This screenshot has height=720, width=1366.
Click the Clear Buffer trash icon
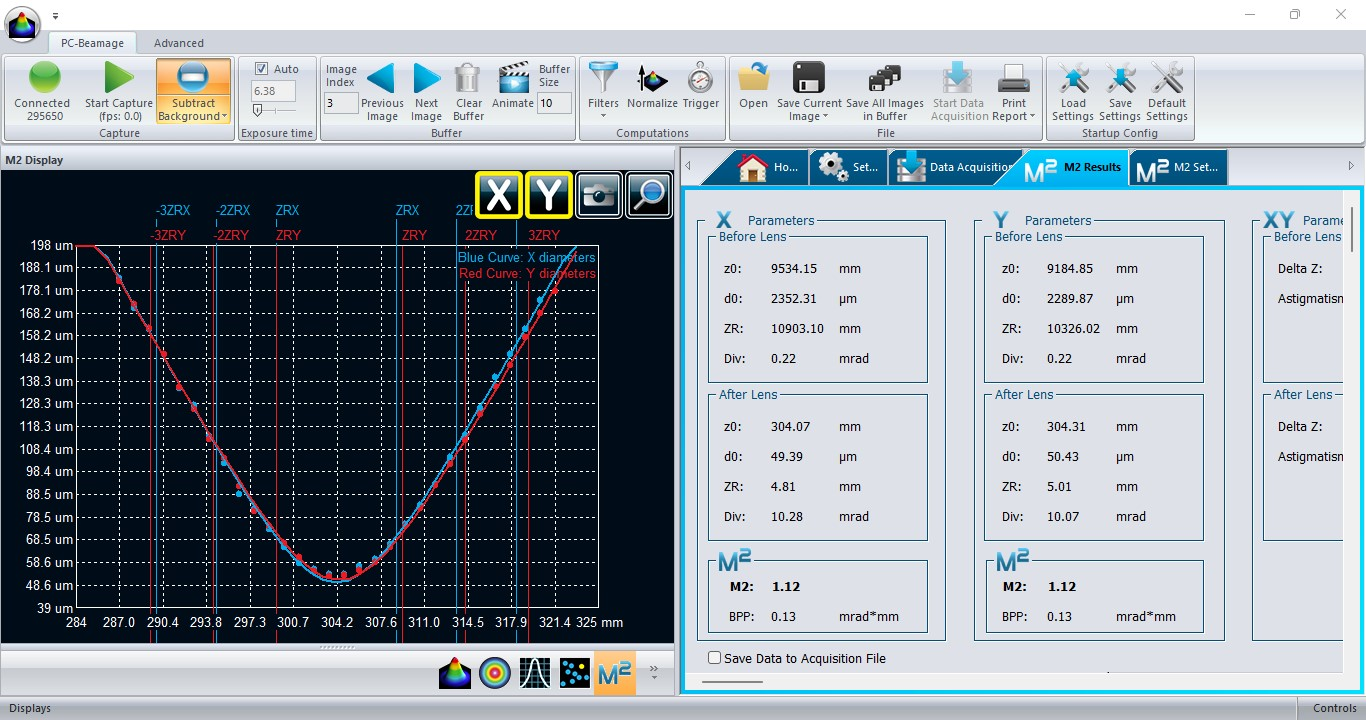coord(468,78)
